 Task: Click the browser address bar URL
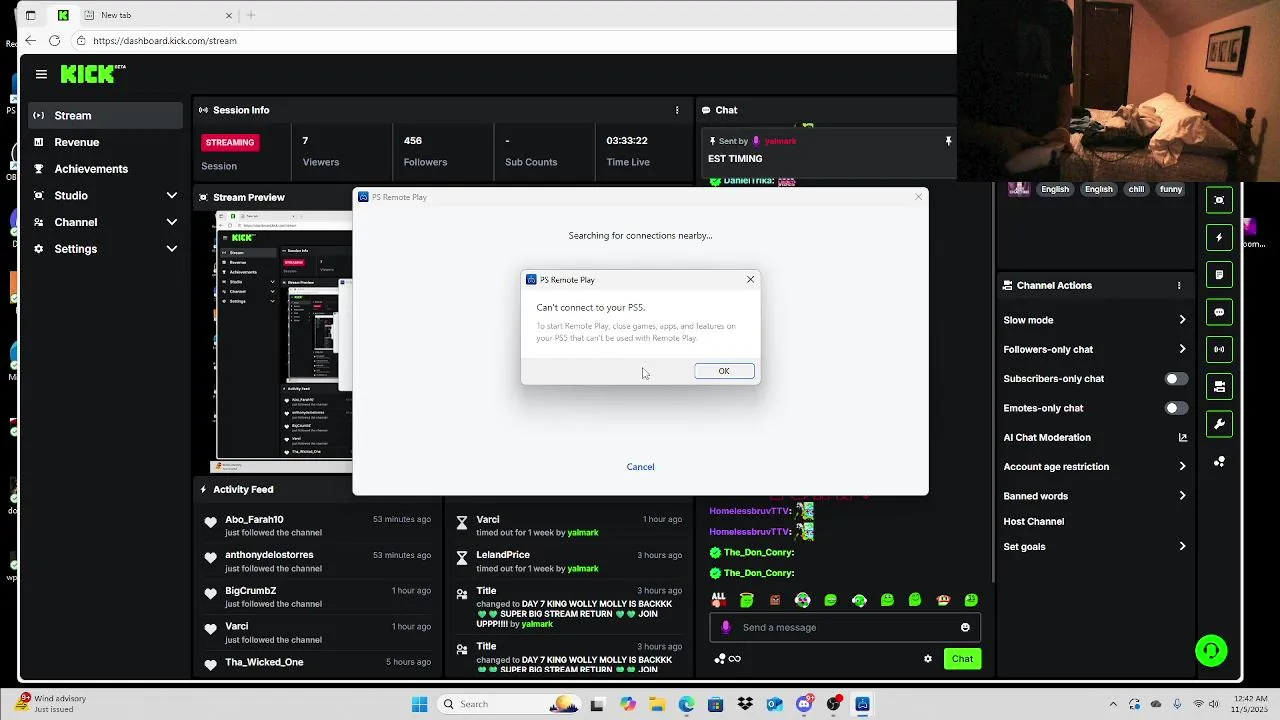(x=165, y=41)
